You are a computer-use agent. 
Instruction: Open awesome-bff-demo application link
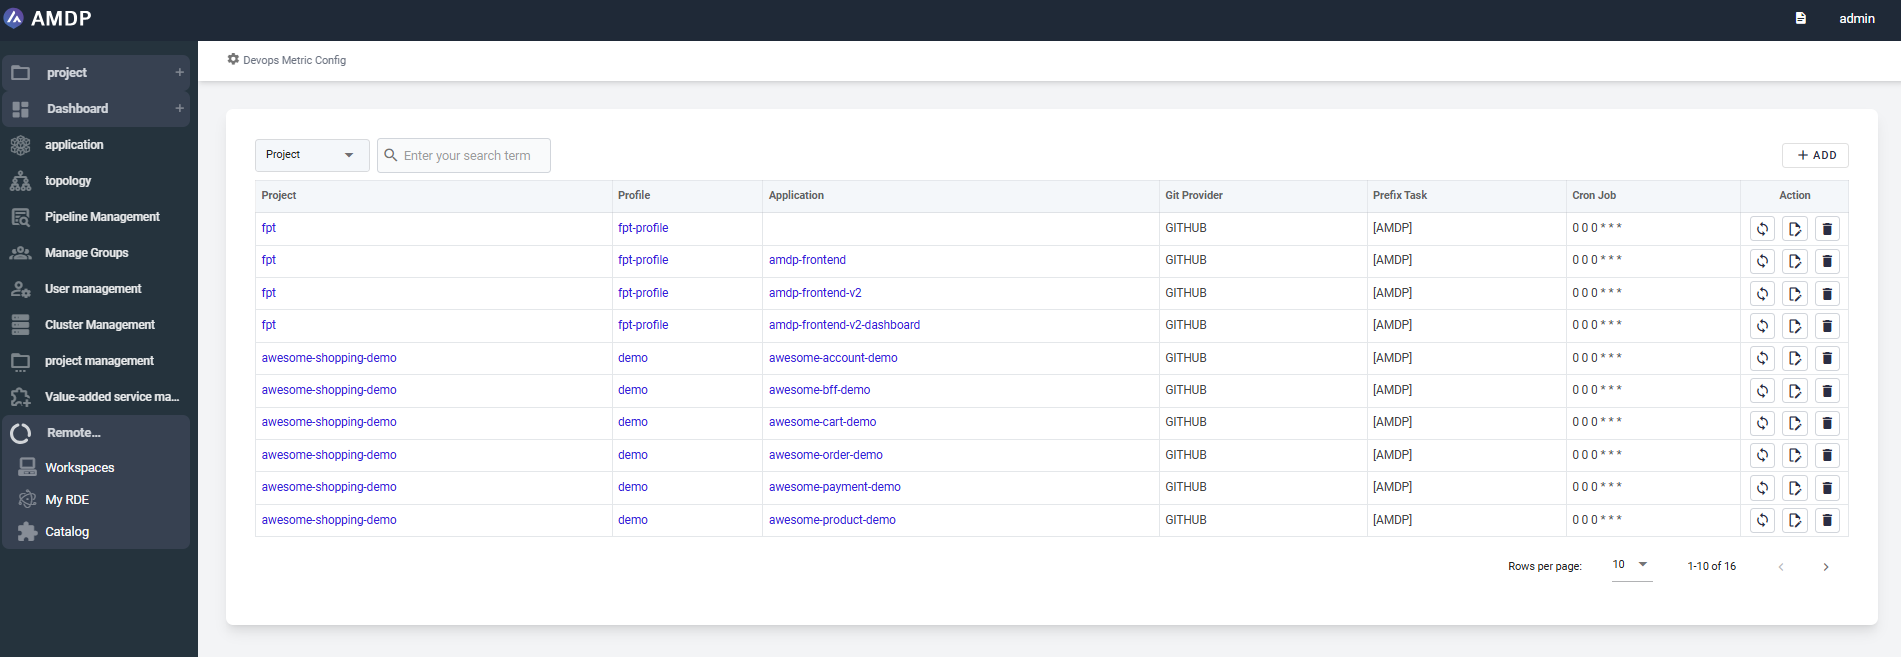(819, 390)
